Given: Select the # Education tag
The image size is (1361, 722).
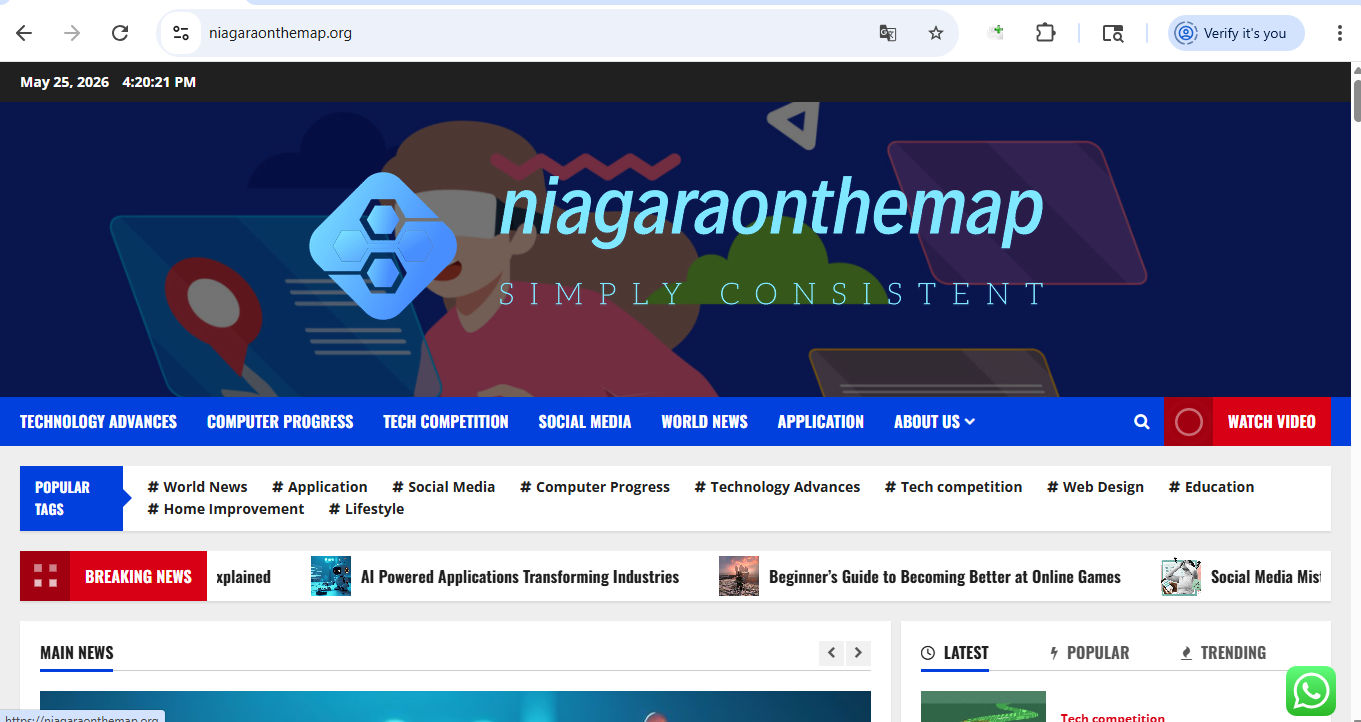Looking at the screenshot, I should tap(1211, 487).
